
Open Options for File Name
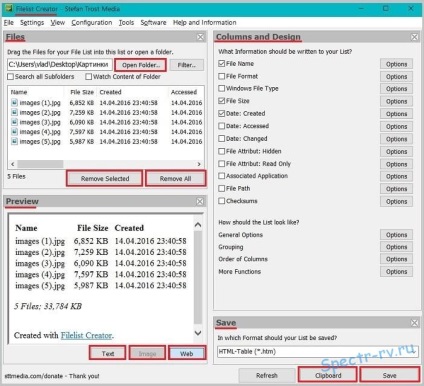[396, 64]
